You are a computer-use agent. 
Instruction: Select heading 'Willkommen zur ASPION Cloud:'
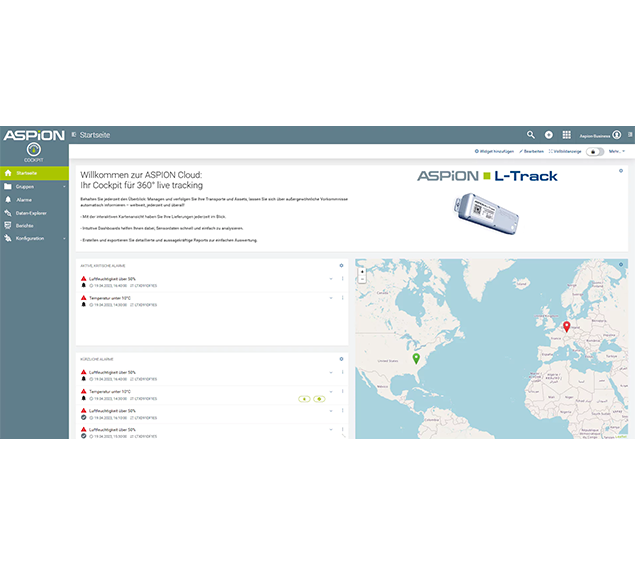[141, 175]
